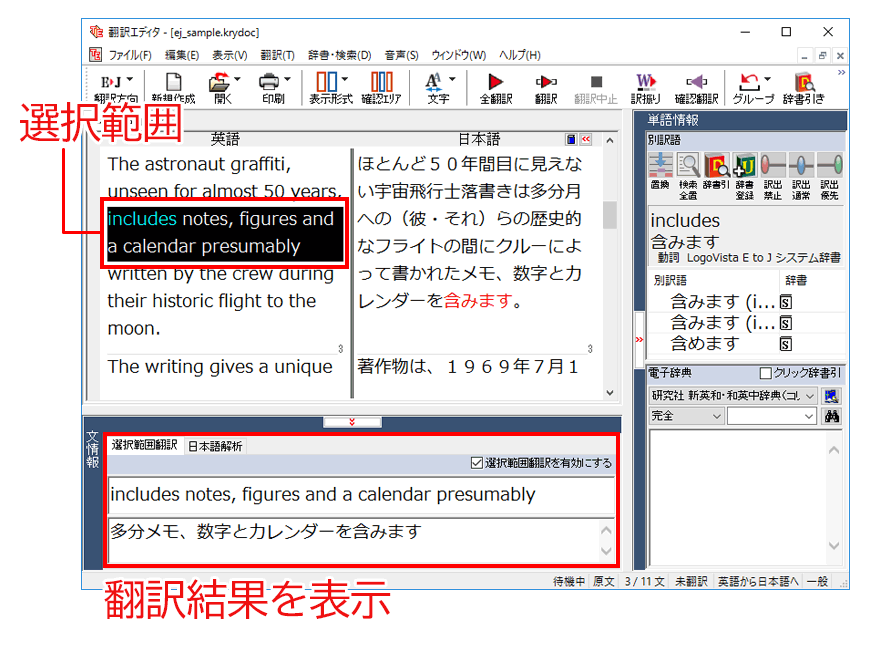Open the 表示形式 dropdown arrow
The width and height of the screenshot is (874, 654).
pos(344,79)
